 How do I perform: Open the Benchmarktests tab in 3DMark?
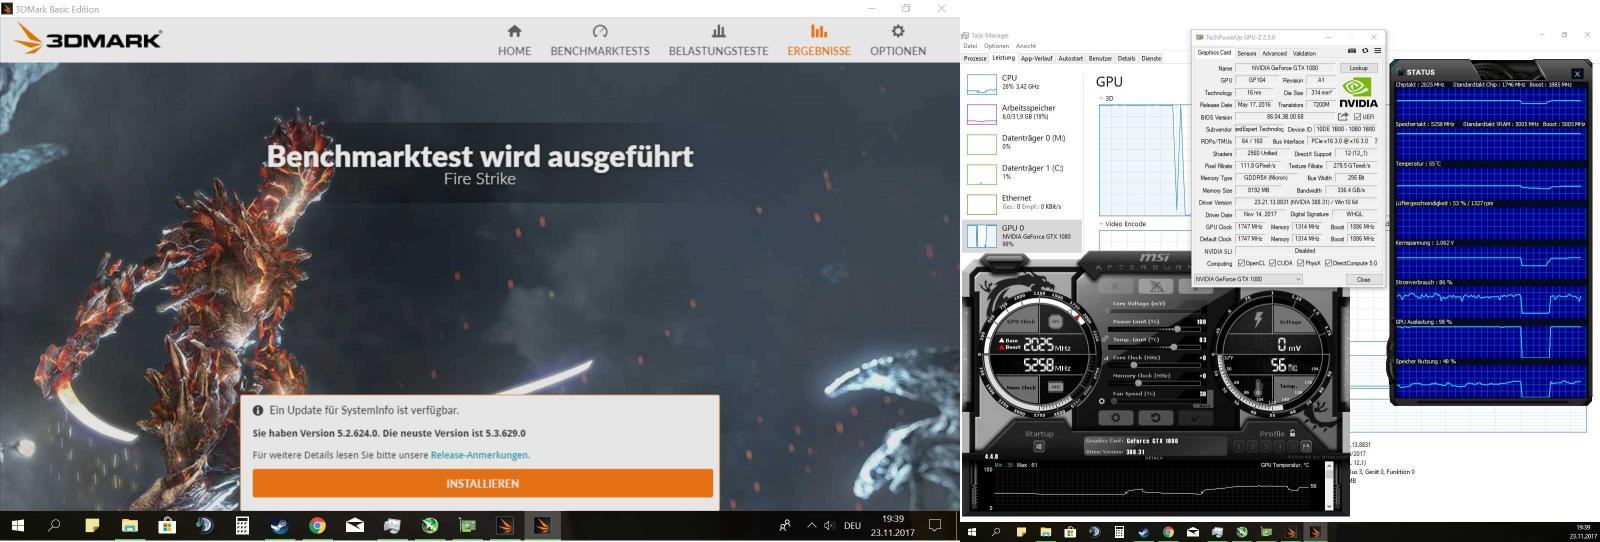600,40
